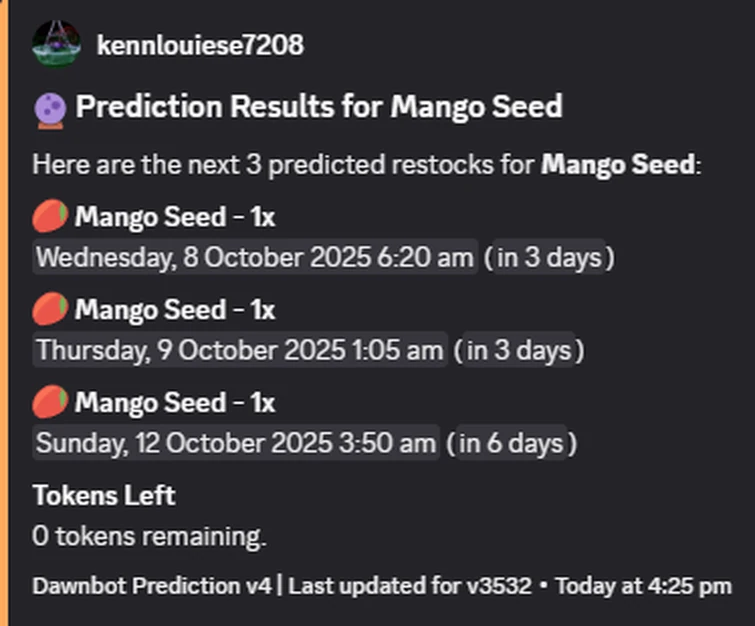Click the crystal ball emoji in the title
The image size is (755, 626).
click(49, 107)
